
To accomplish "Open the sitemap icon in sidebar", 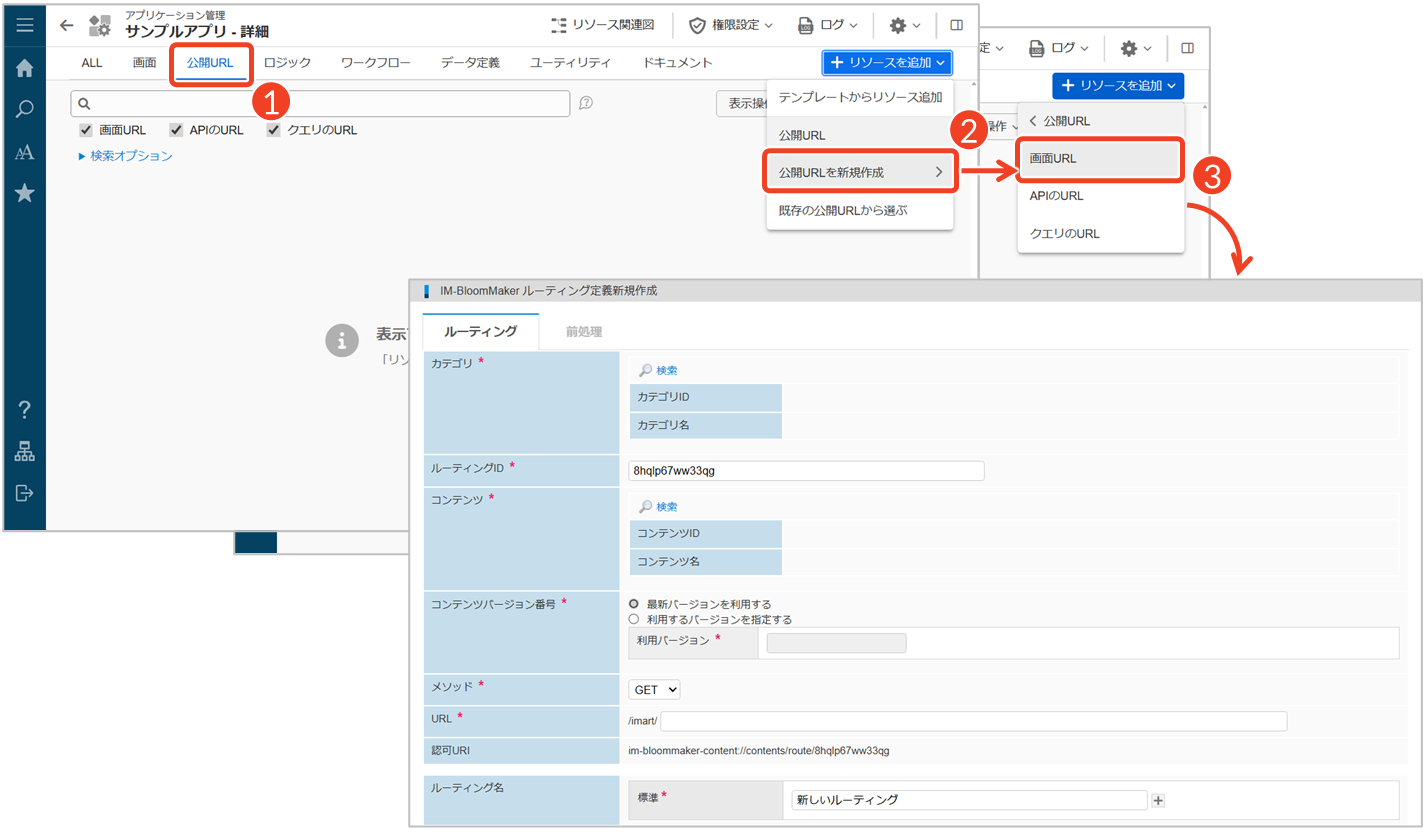I will click(25, 451).
